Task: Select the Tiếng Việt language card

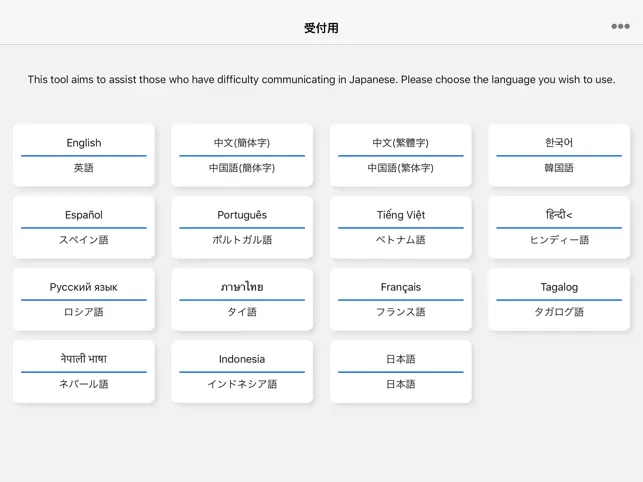Action: pyautogui.click(x=401, y=227)
